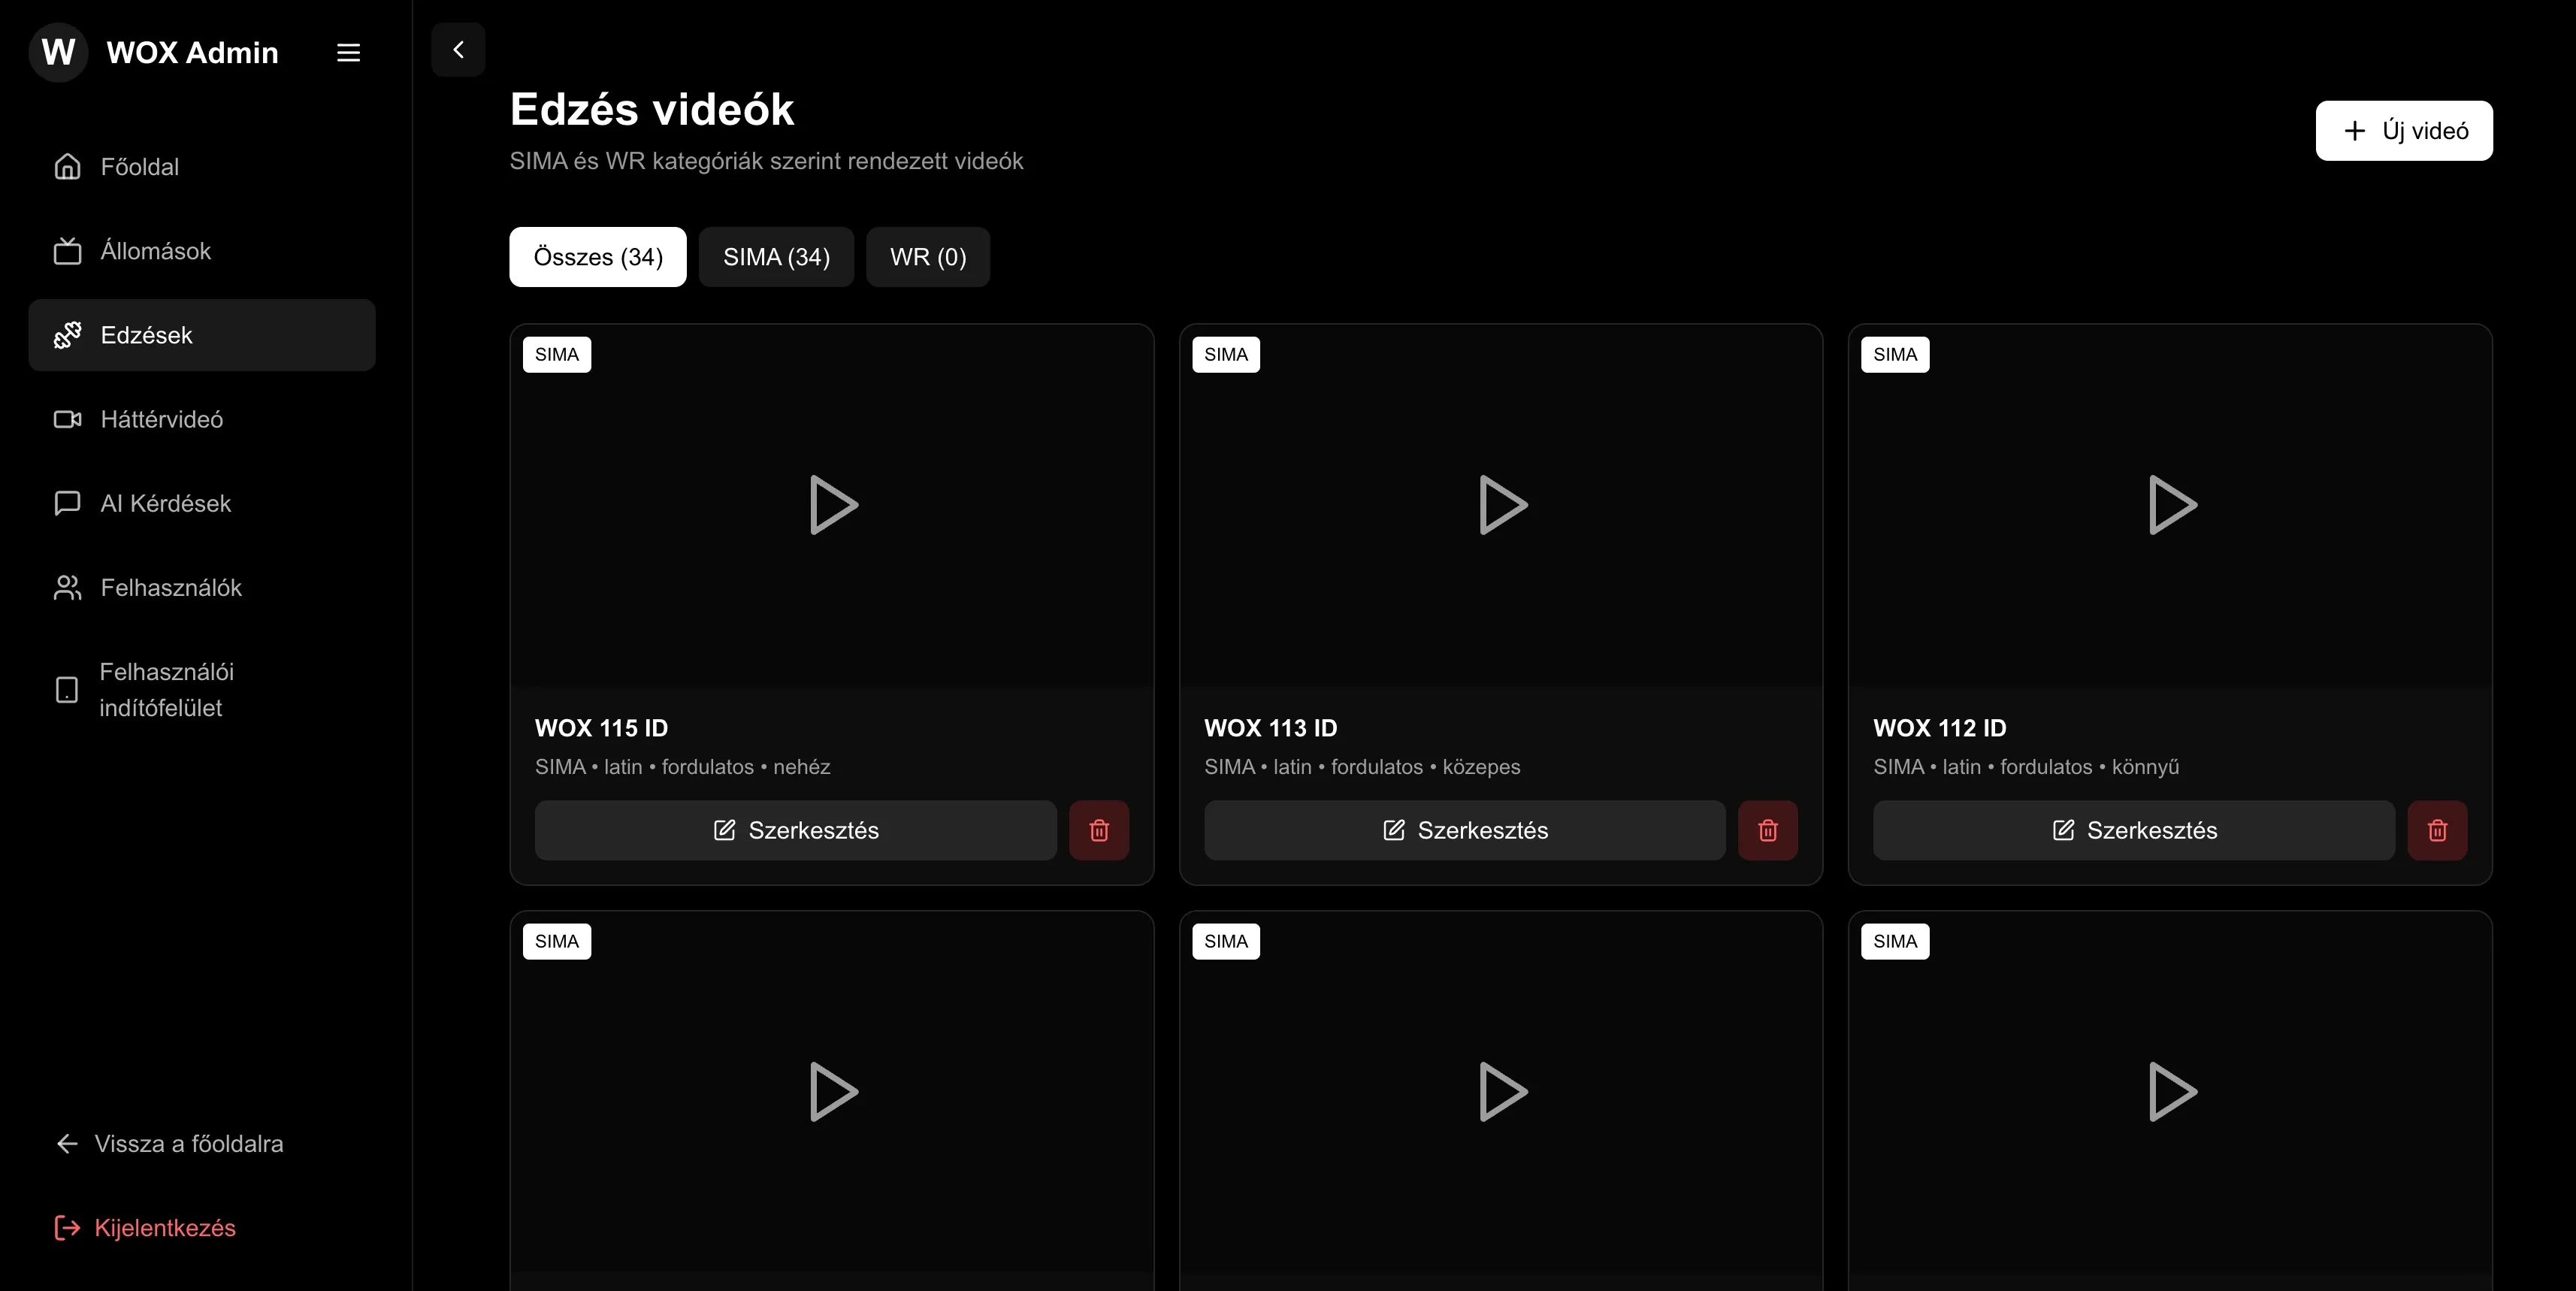Image resolution: width=2576 pixels, height=1291 pixels.
Task: Click the text ending in nehéz
Action: tap(683, 767)
